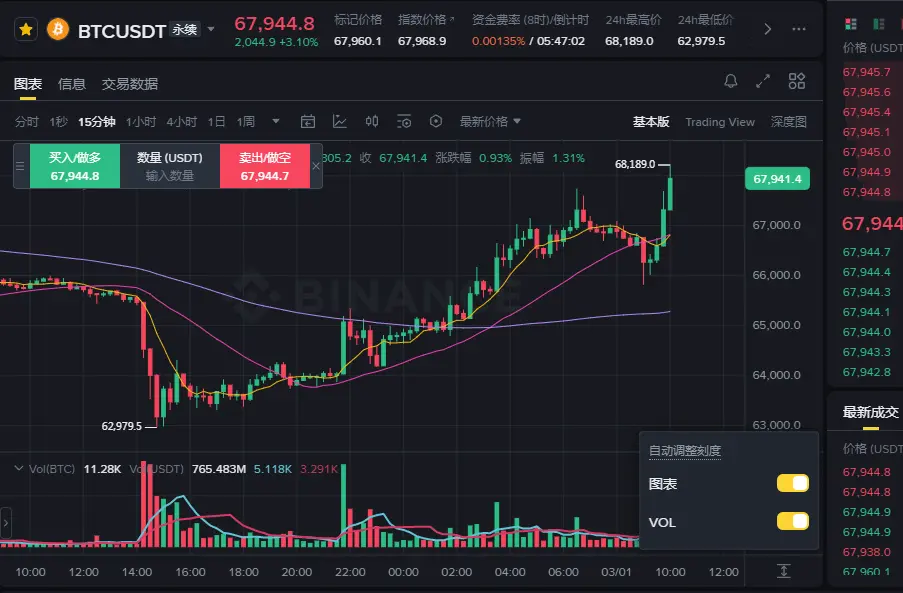Click the Bitcoin logo icon
This screenshot has height=593, width=903.
58,29
